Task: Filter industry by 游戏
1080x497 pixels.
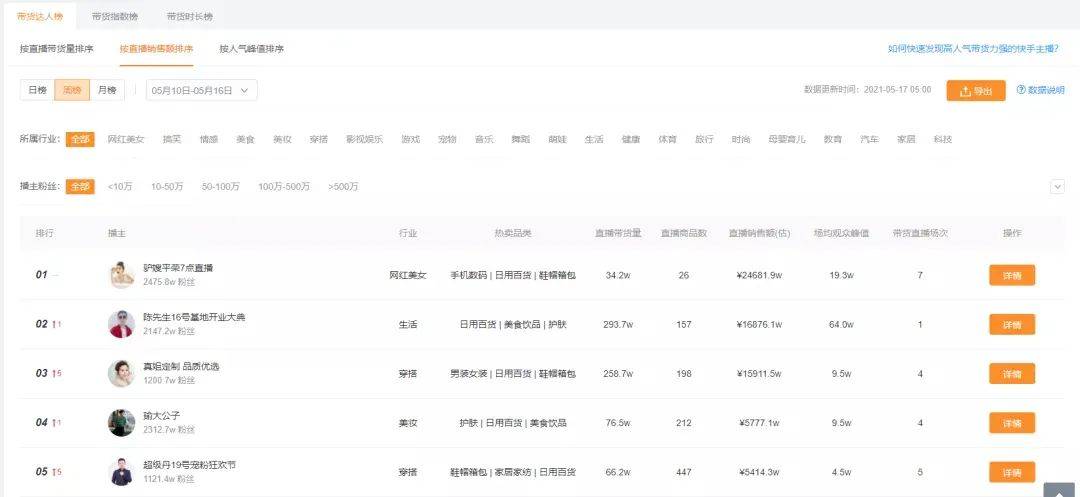Action: click(411, 139)
